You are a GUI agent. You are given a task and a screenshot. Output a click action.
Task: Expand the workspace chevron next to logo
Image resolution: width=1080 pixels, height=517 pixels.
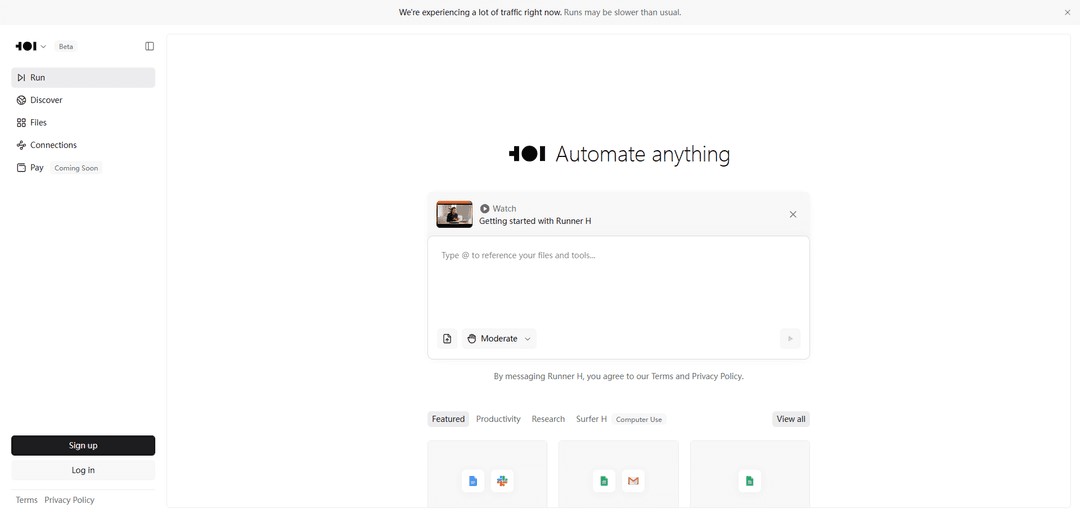(x=43, y=47)
